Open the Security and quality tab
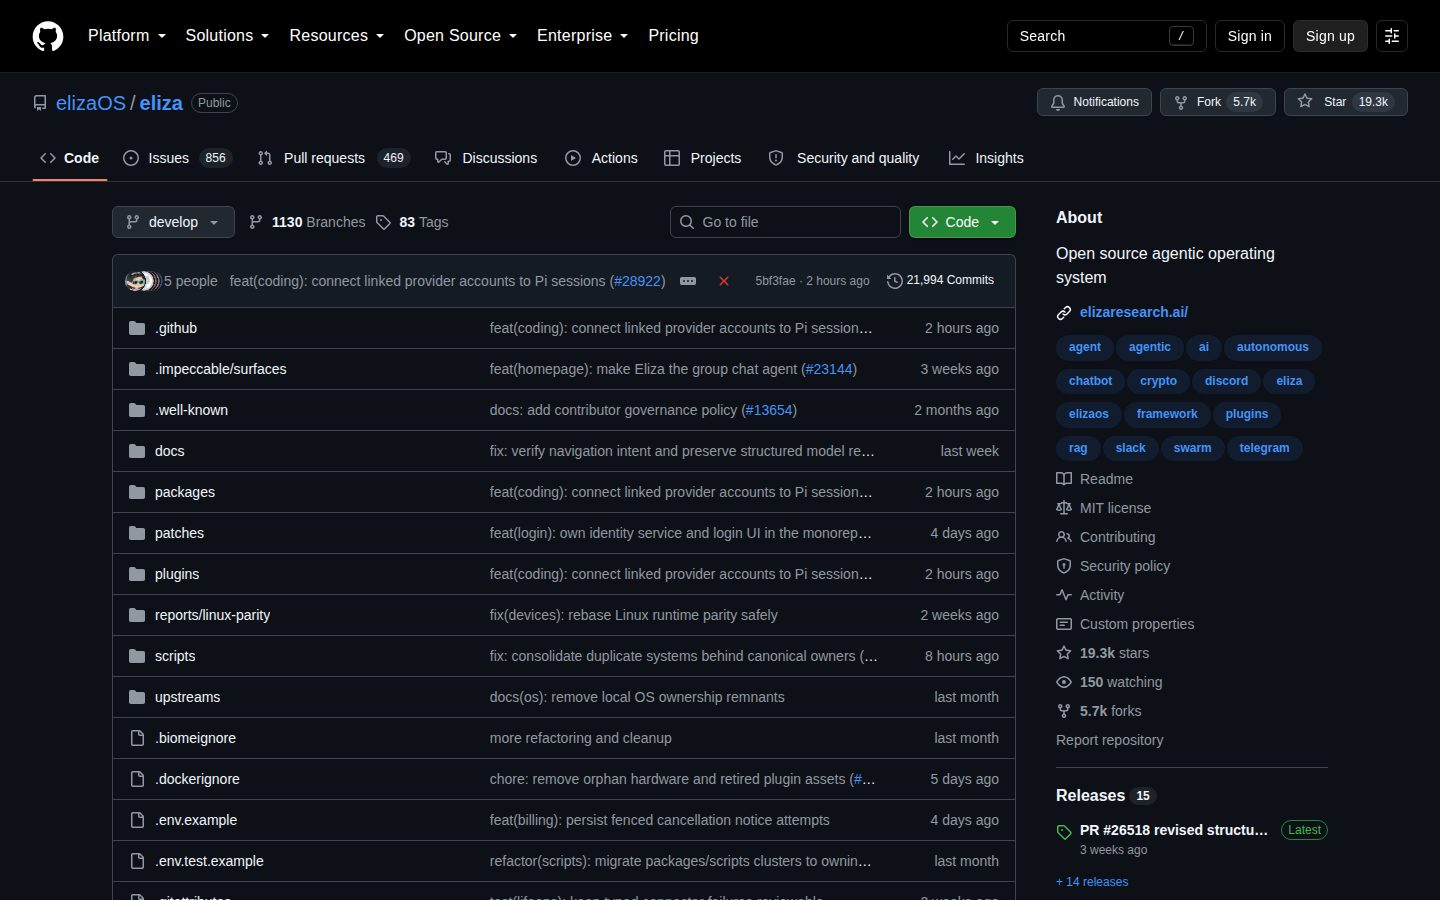Image resolution: width=1440 pixels, height=900 pixels. point(844,158)
